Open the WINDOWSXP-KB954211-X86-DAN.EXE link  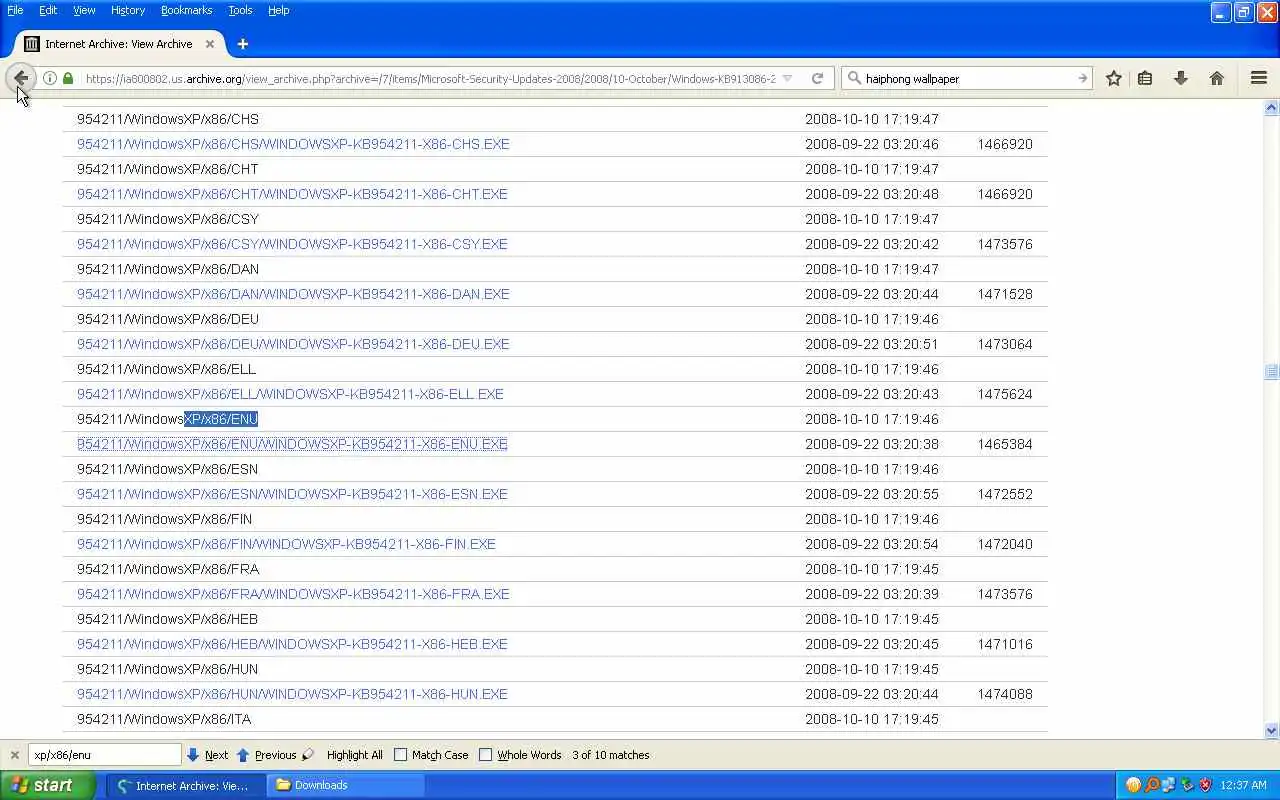293,294
